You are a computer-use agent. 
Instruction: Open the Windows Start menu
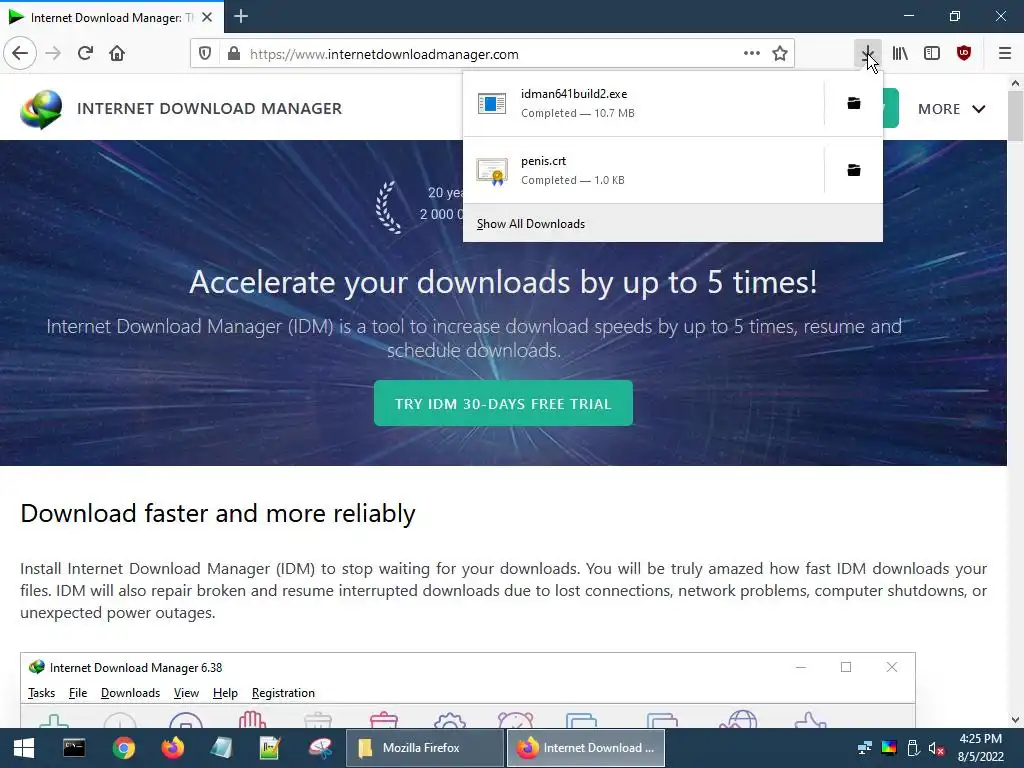[24, 748]
